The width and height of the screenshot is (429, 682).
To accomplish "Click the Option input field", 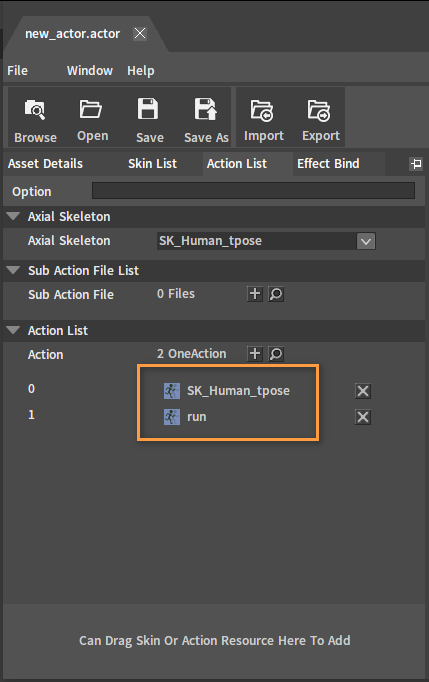I will [253, 191].
